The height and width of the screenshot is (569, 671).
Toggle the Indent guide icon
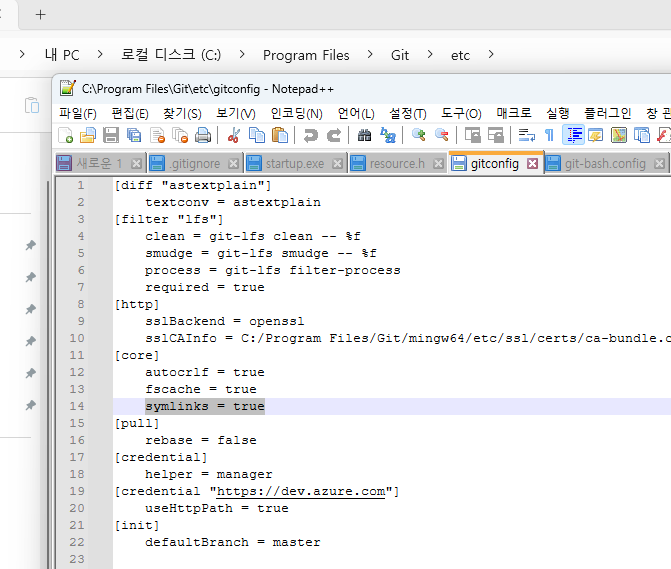(x=573, y=136)
